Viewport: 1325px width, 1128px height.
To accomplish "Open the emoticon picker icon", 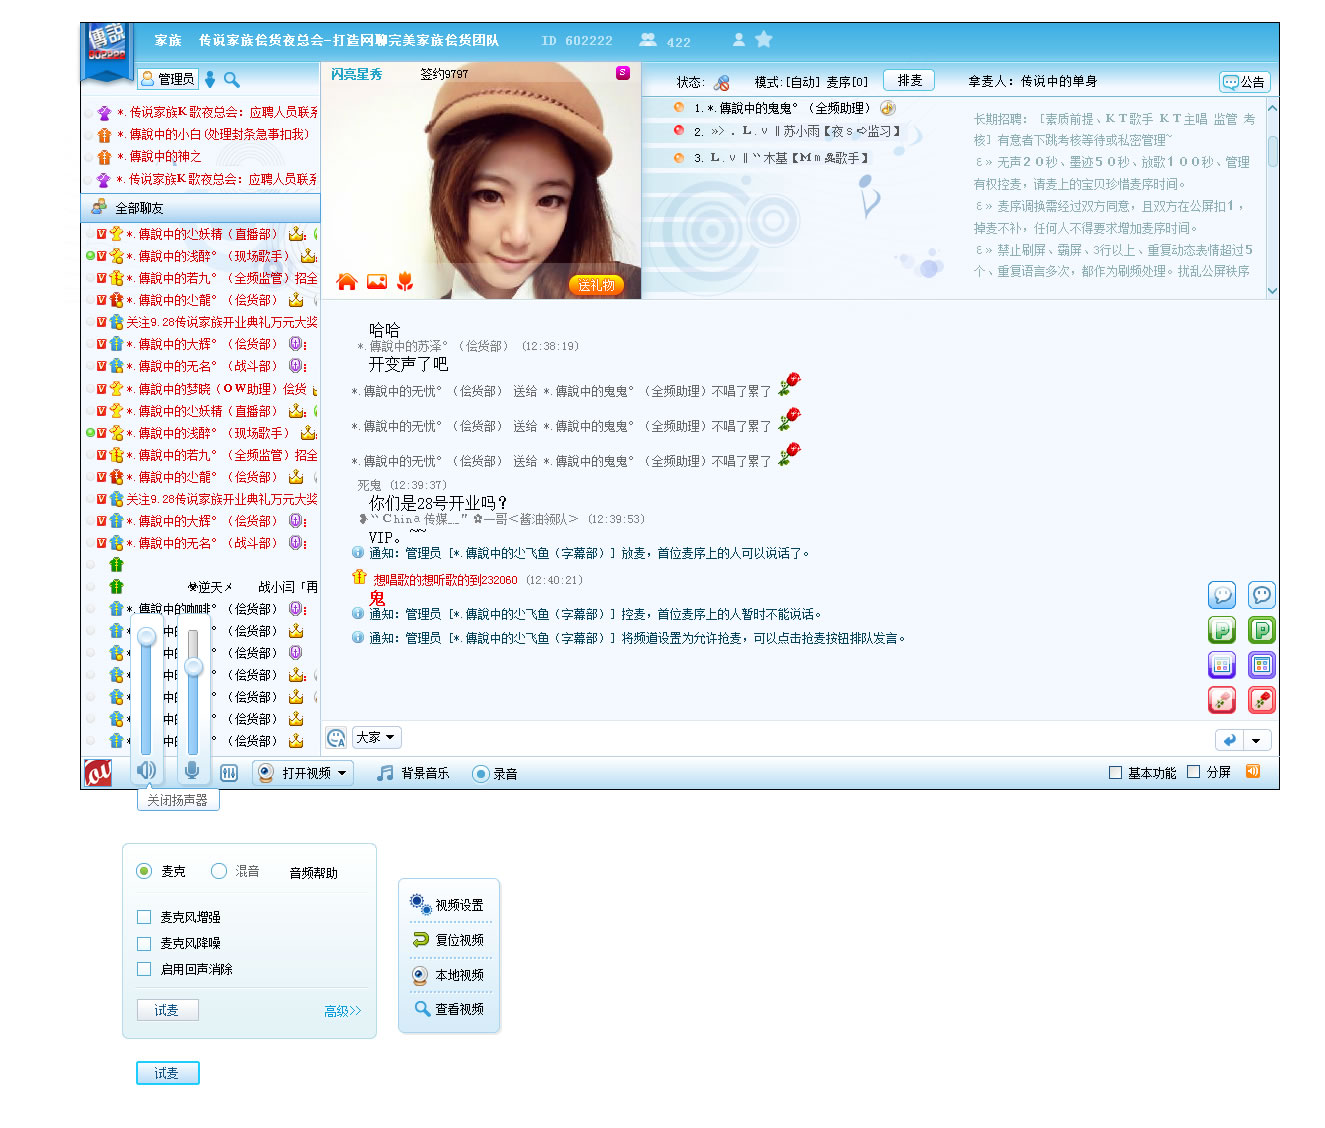I will click(336, 738).
